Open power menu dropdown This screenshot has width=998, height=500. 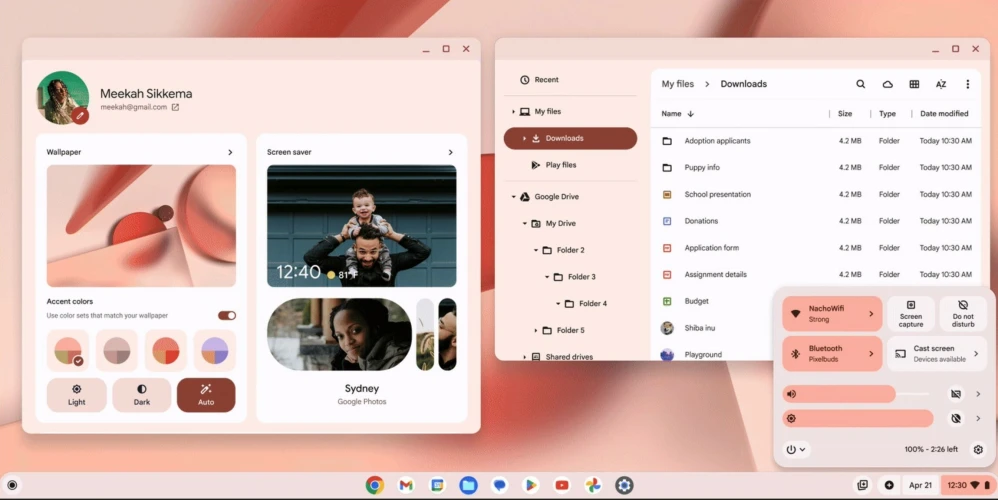coord(796,450)
